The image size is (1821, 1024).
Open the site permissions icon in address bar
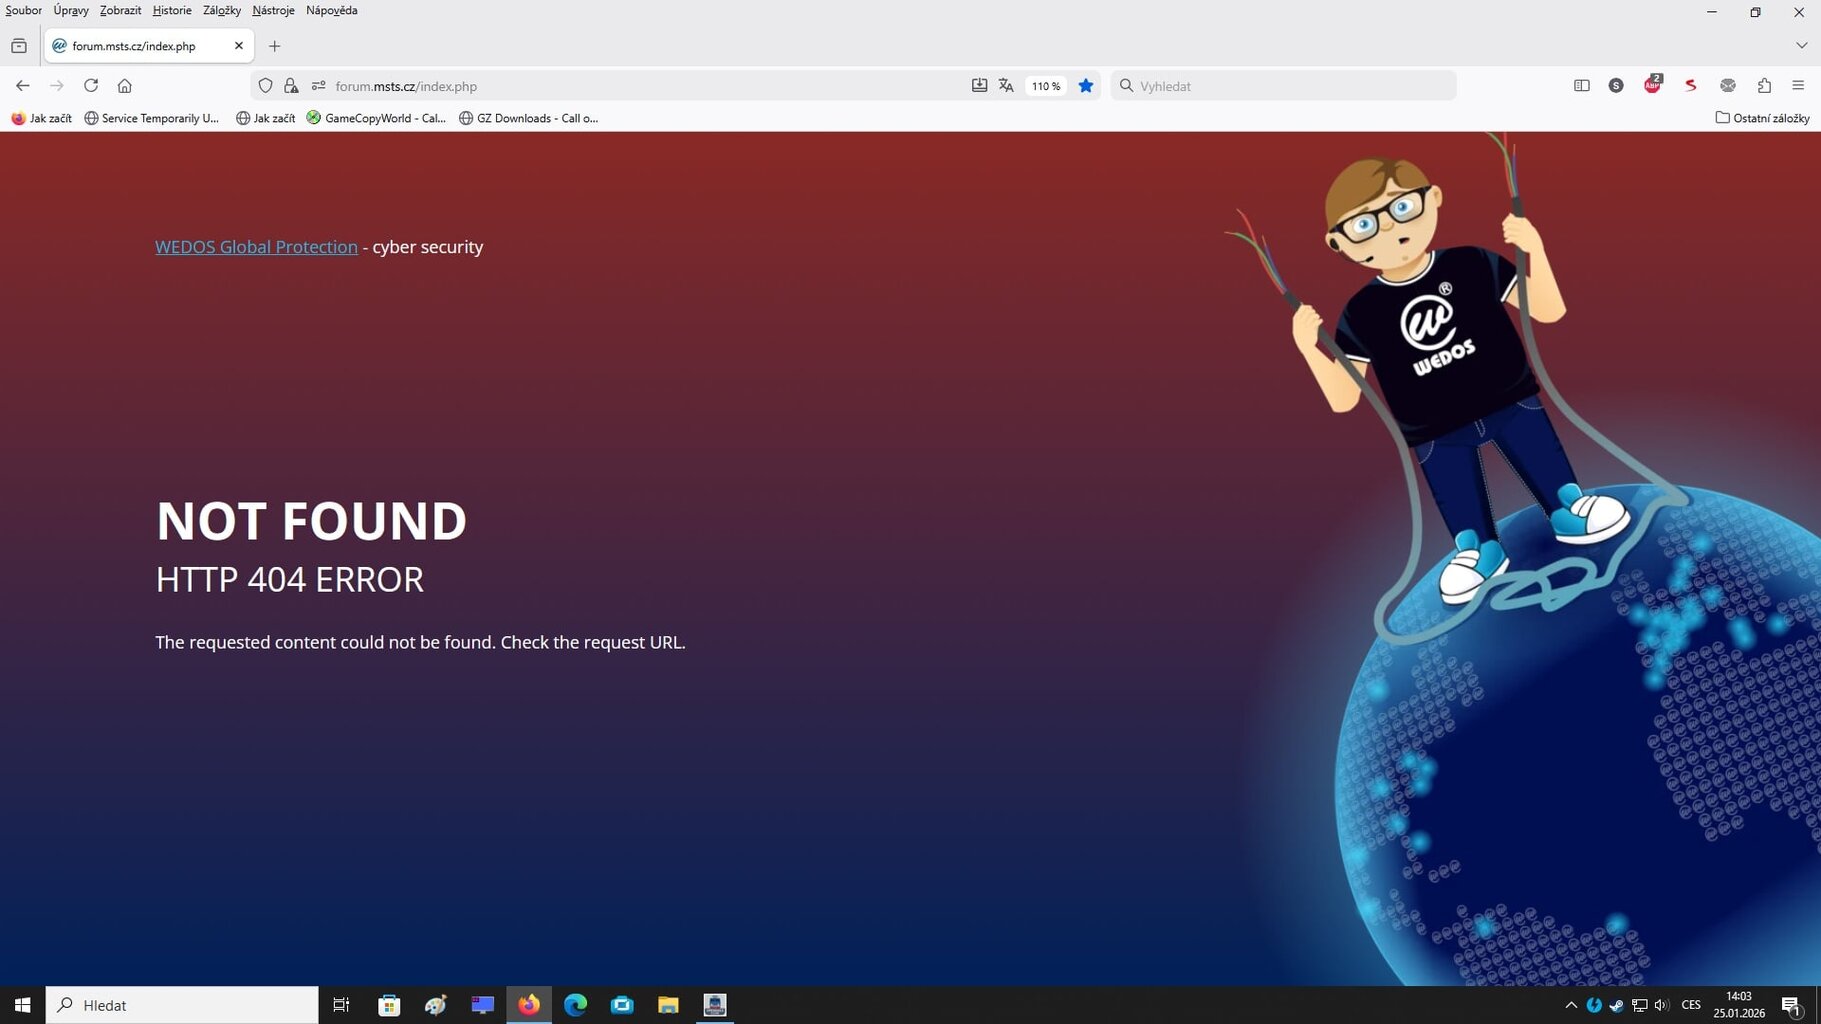[x=319, y=86]
